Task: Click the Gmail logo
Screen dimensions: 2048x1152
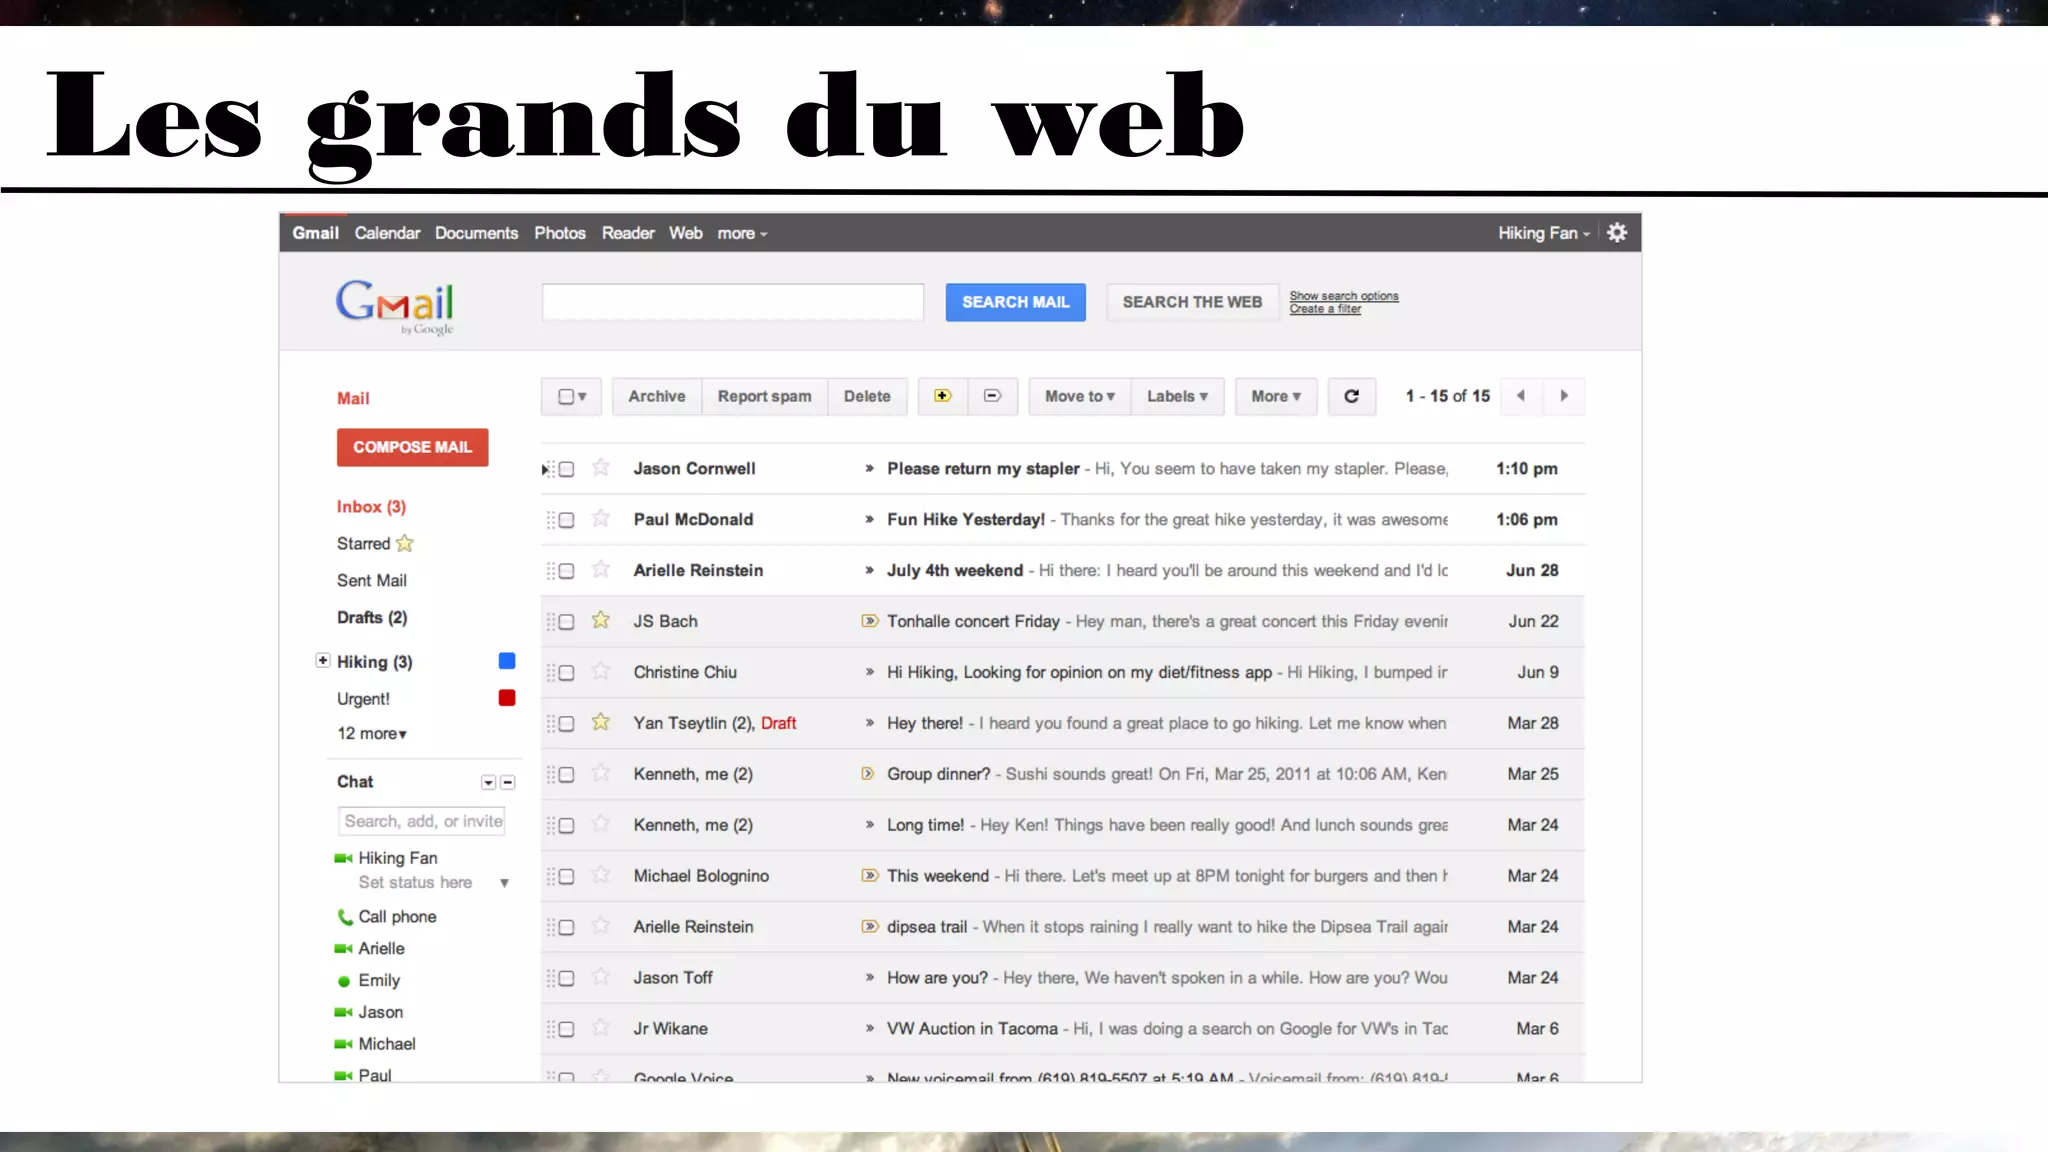Action: click(395, 306)
